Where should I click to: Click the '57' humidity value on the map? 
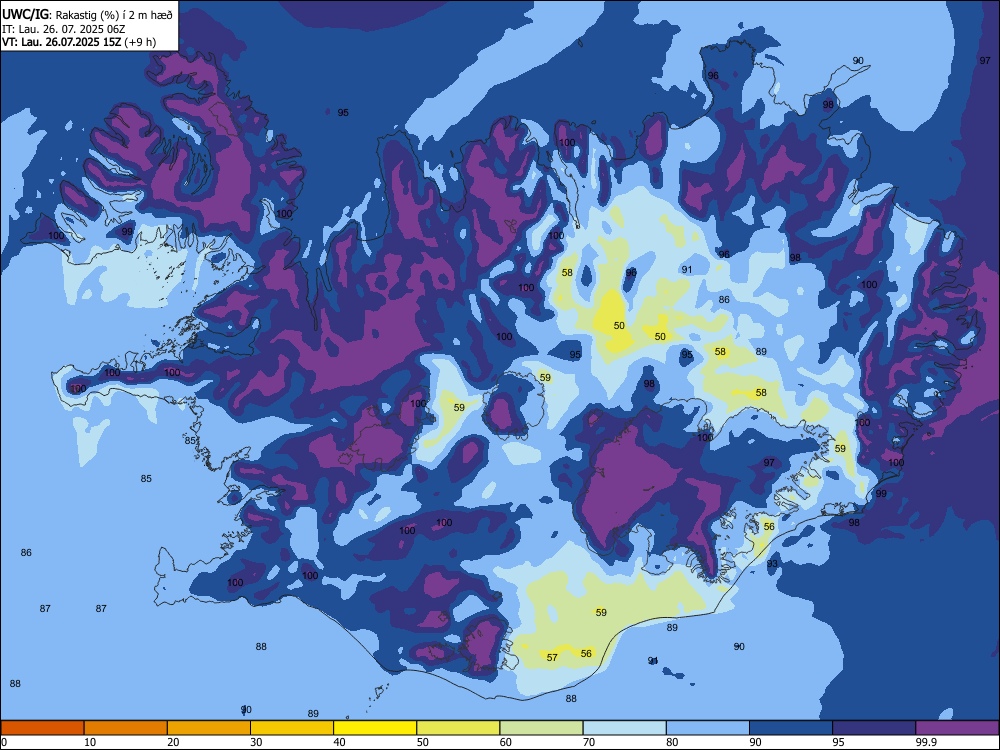[552, 658]
